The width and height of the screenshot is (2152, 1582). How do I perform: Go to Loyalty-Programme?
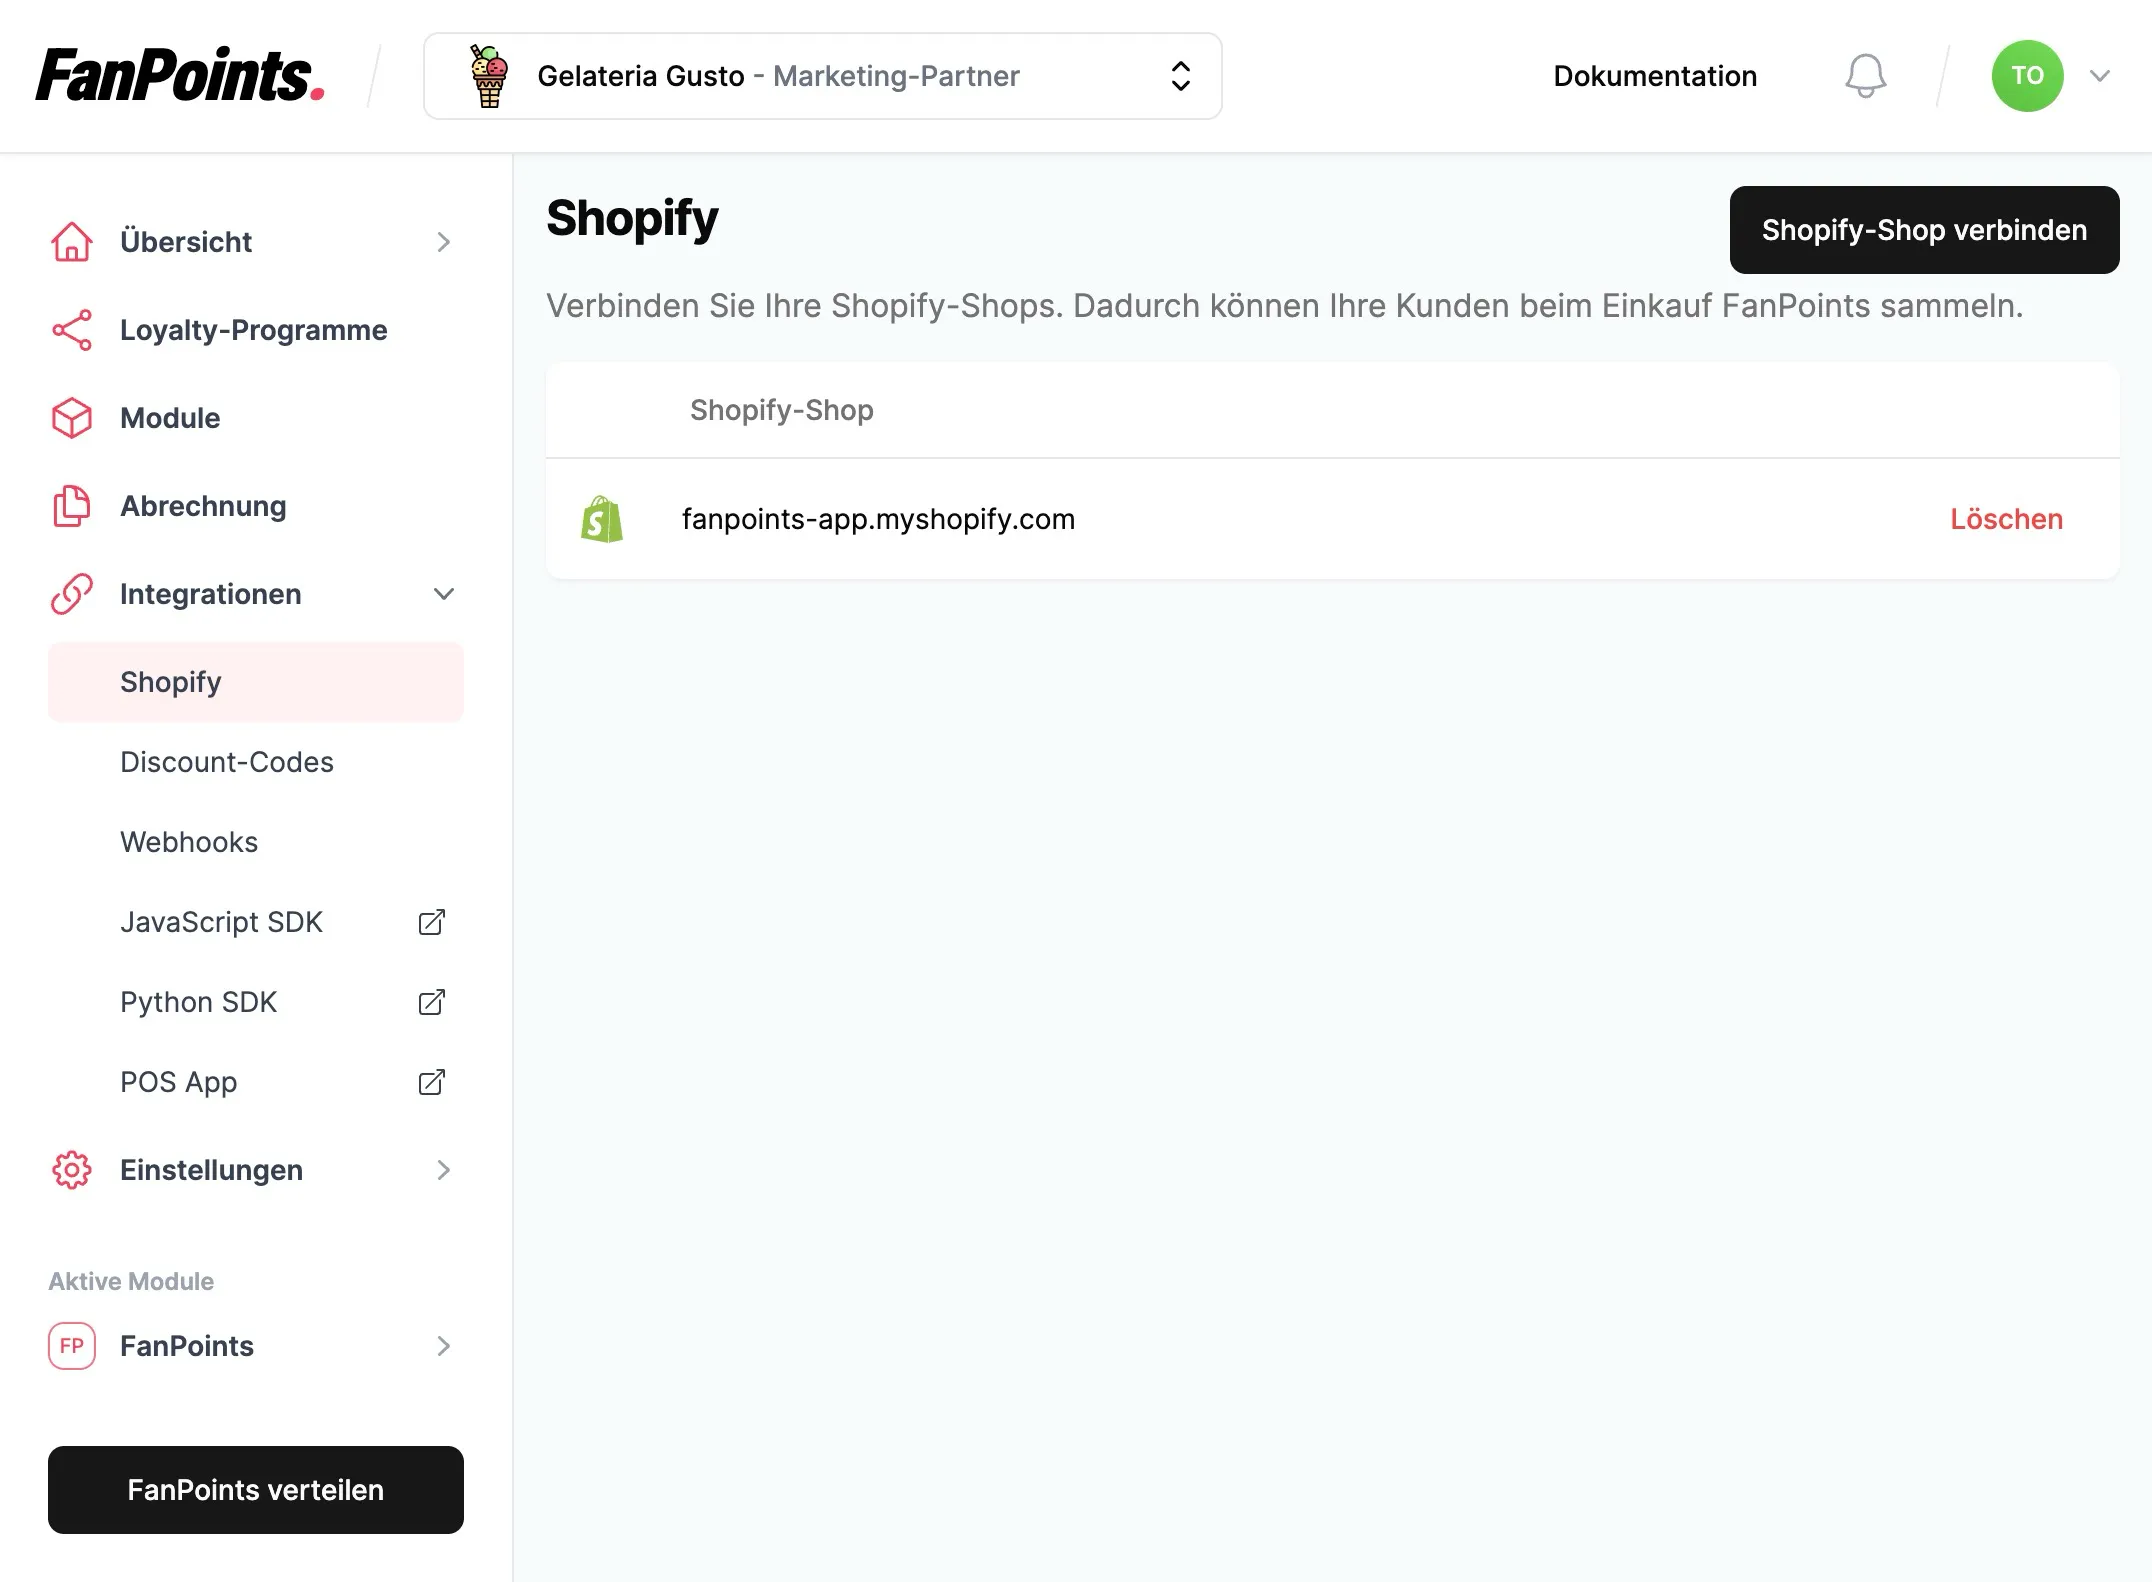click(x=256, y=330)
